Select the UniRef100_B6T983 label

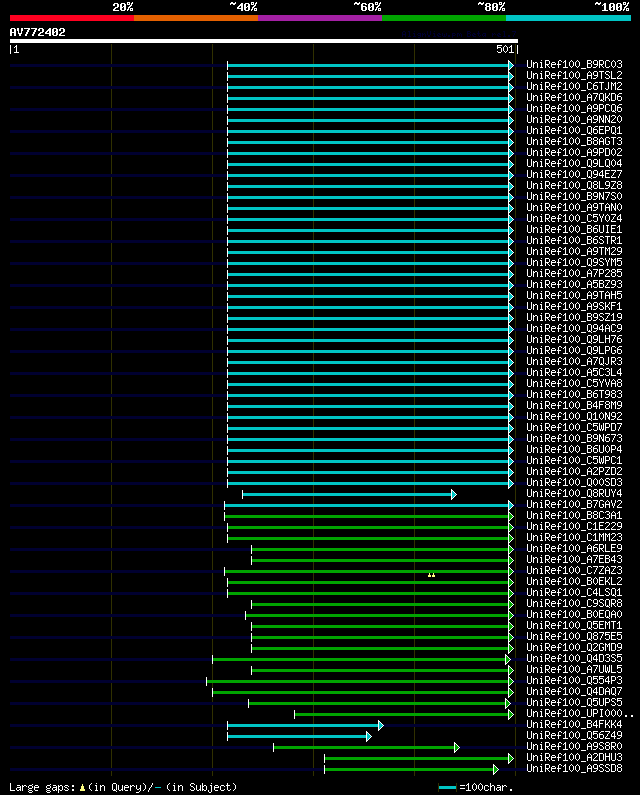point(574,394)
